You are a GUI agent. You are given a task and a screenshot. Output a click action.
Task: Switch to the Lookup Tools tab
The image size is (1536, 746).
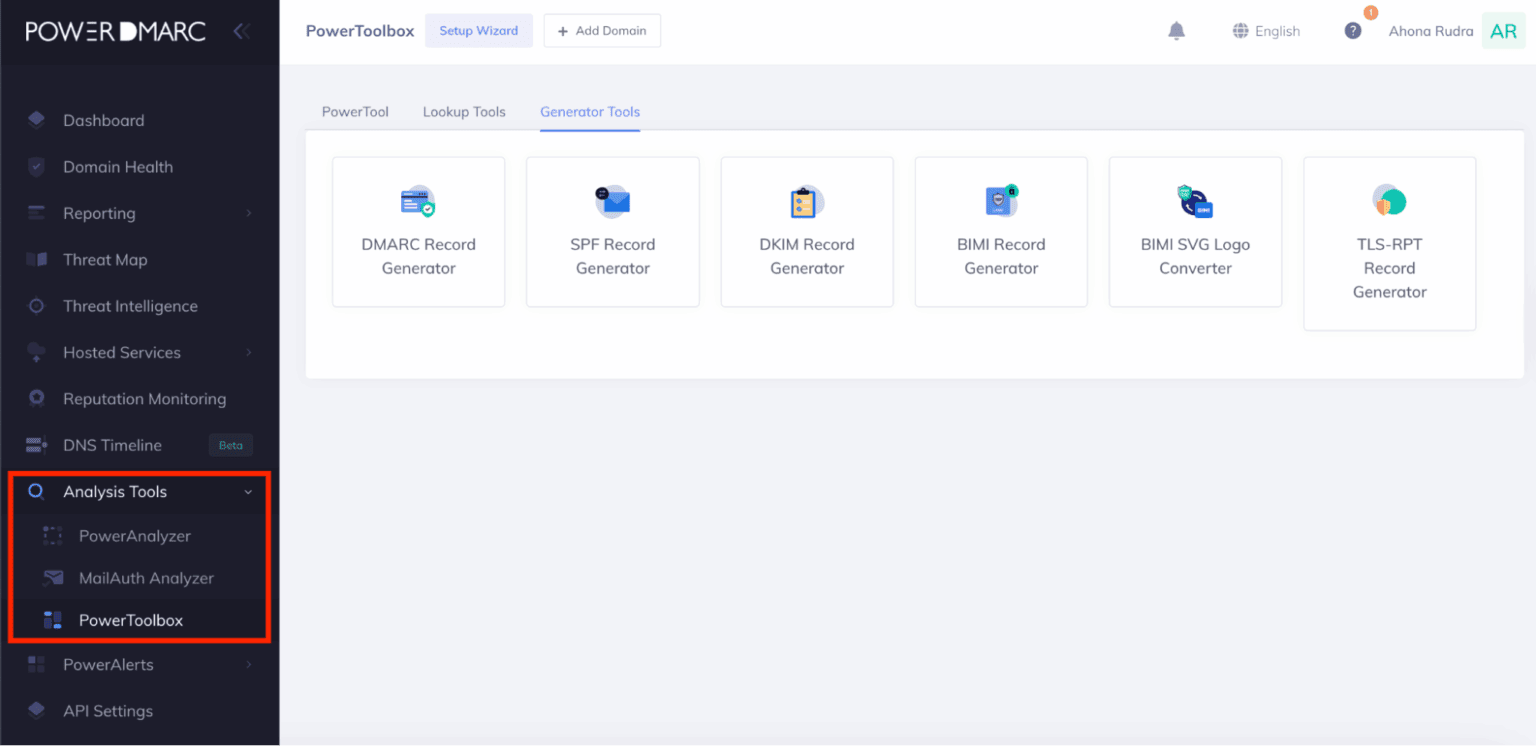464,111
